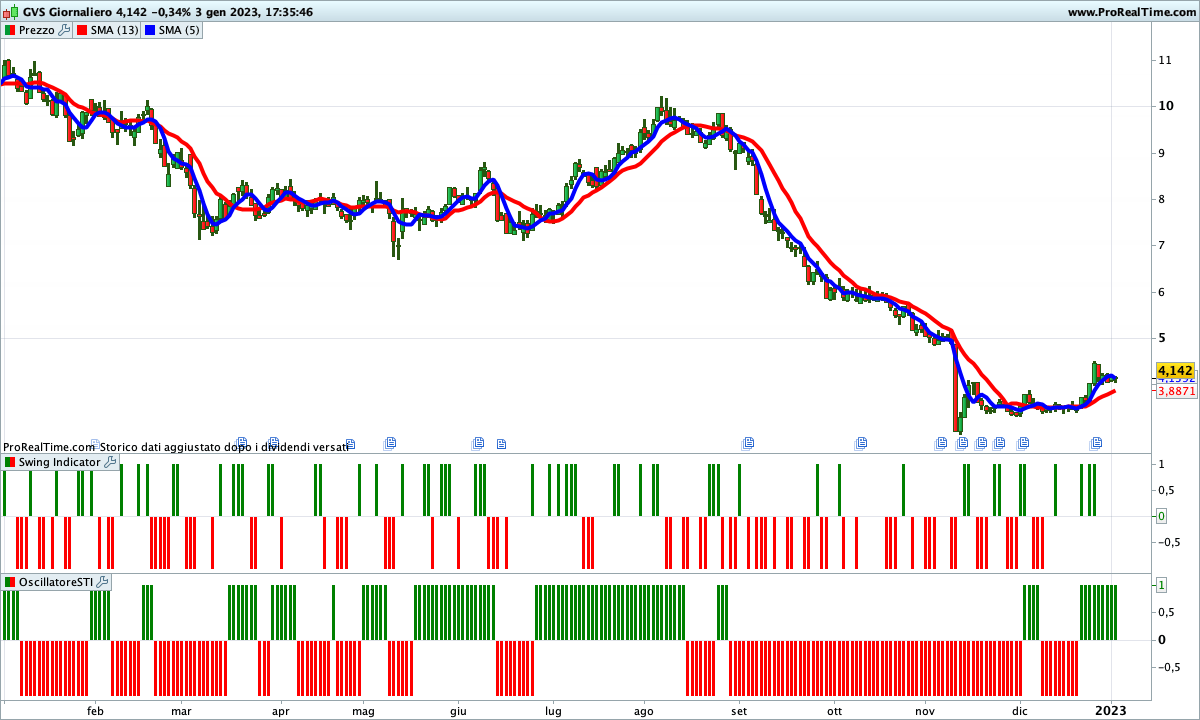Click the red-green icon beside Swing Indicator
Viewport: 1200px width, 720px height.
click(10, 462)
